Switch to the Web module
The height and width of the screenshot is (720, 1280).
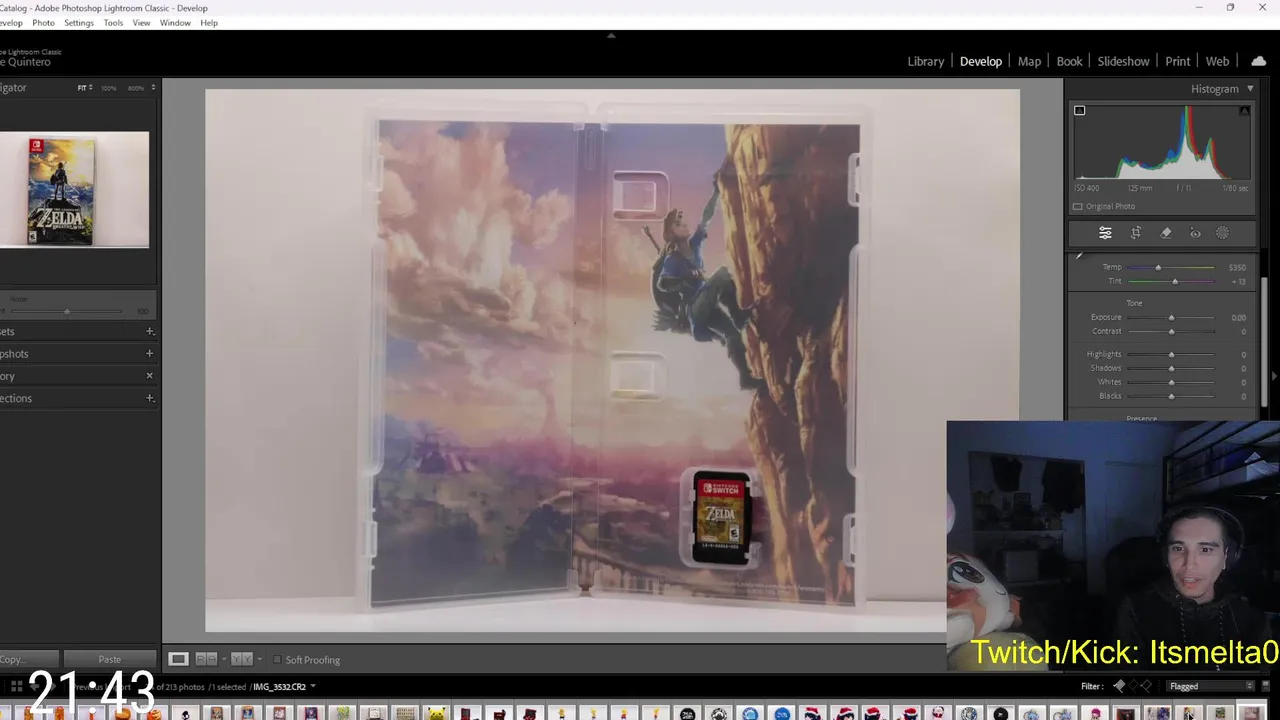(x=1217, y=61)
